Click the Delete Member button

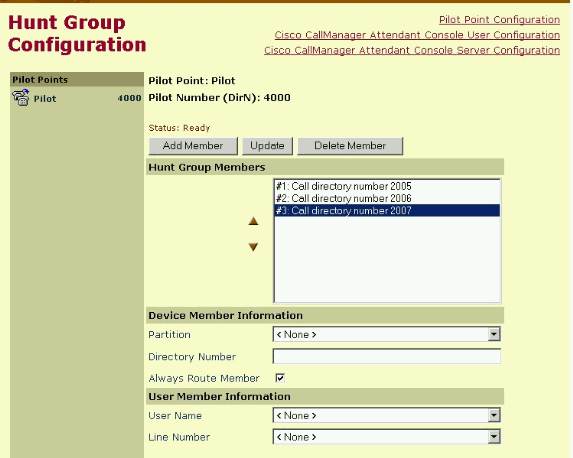[350, 146]
